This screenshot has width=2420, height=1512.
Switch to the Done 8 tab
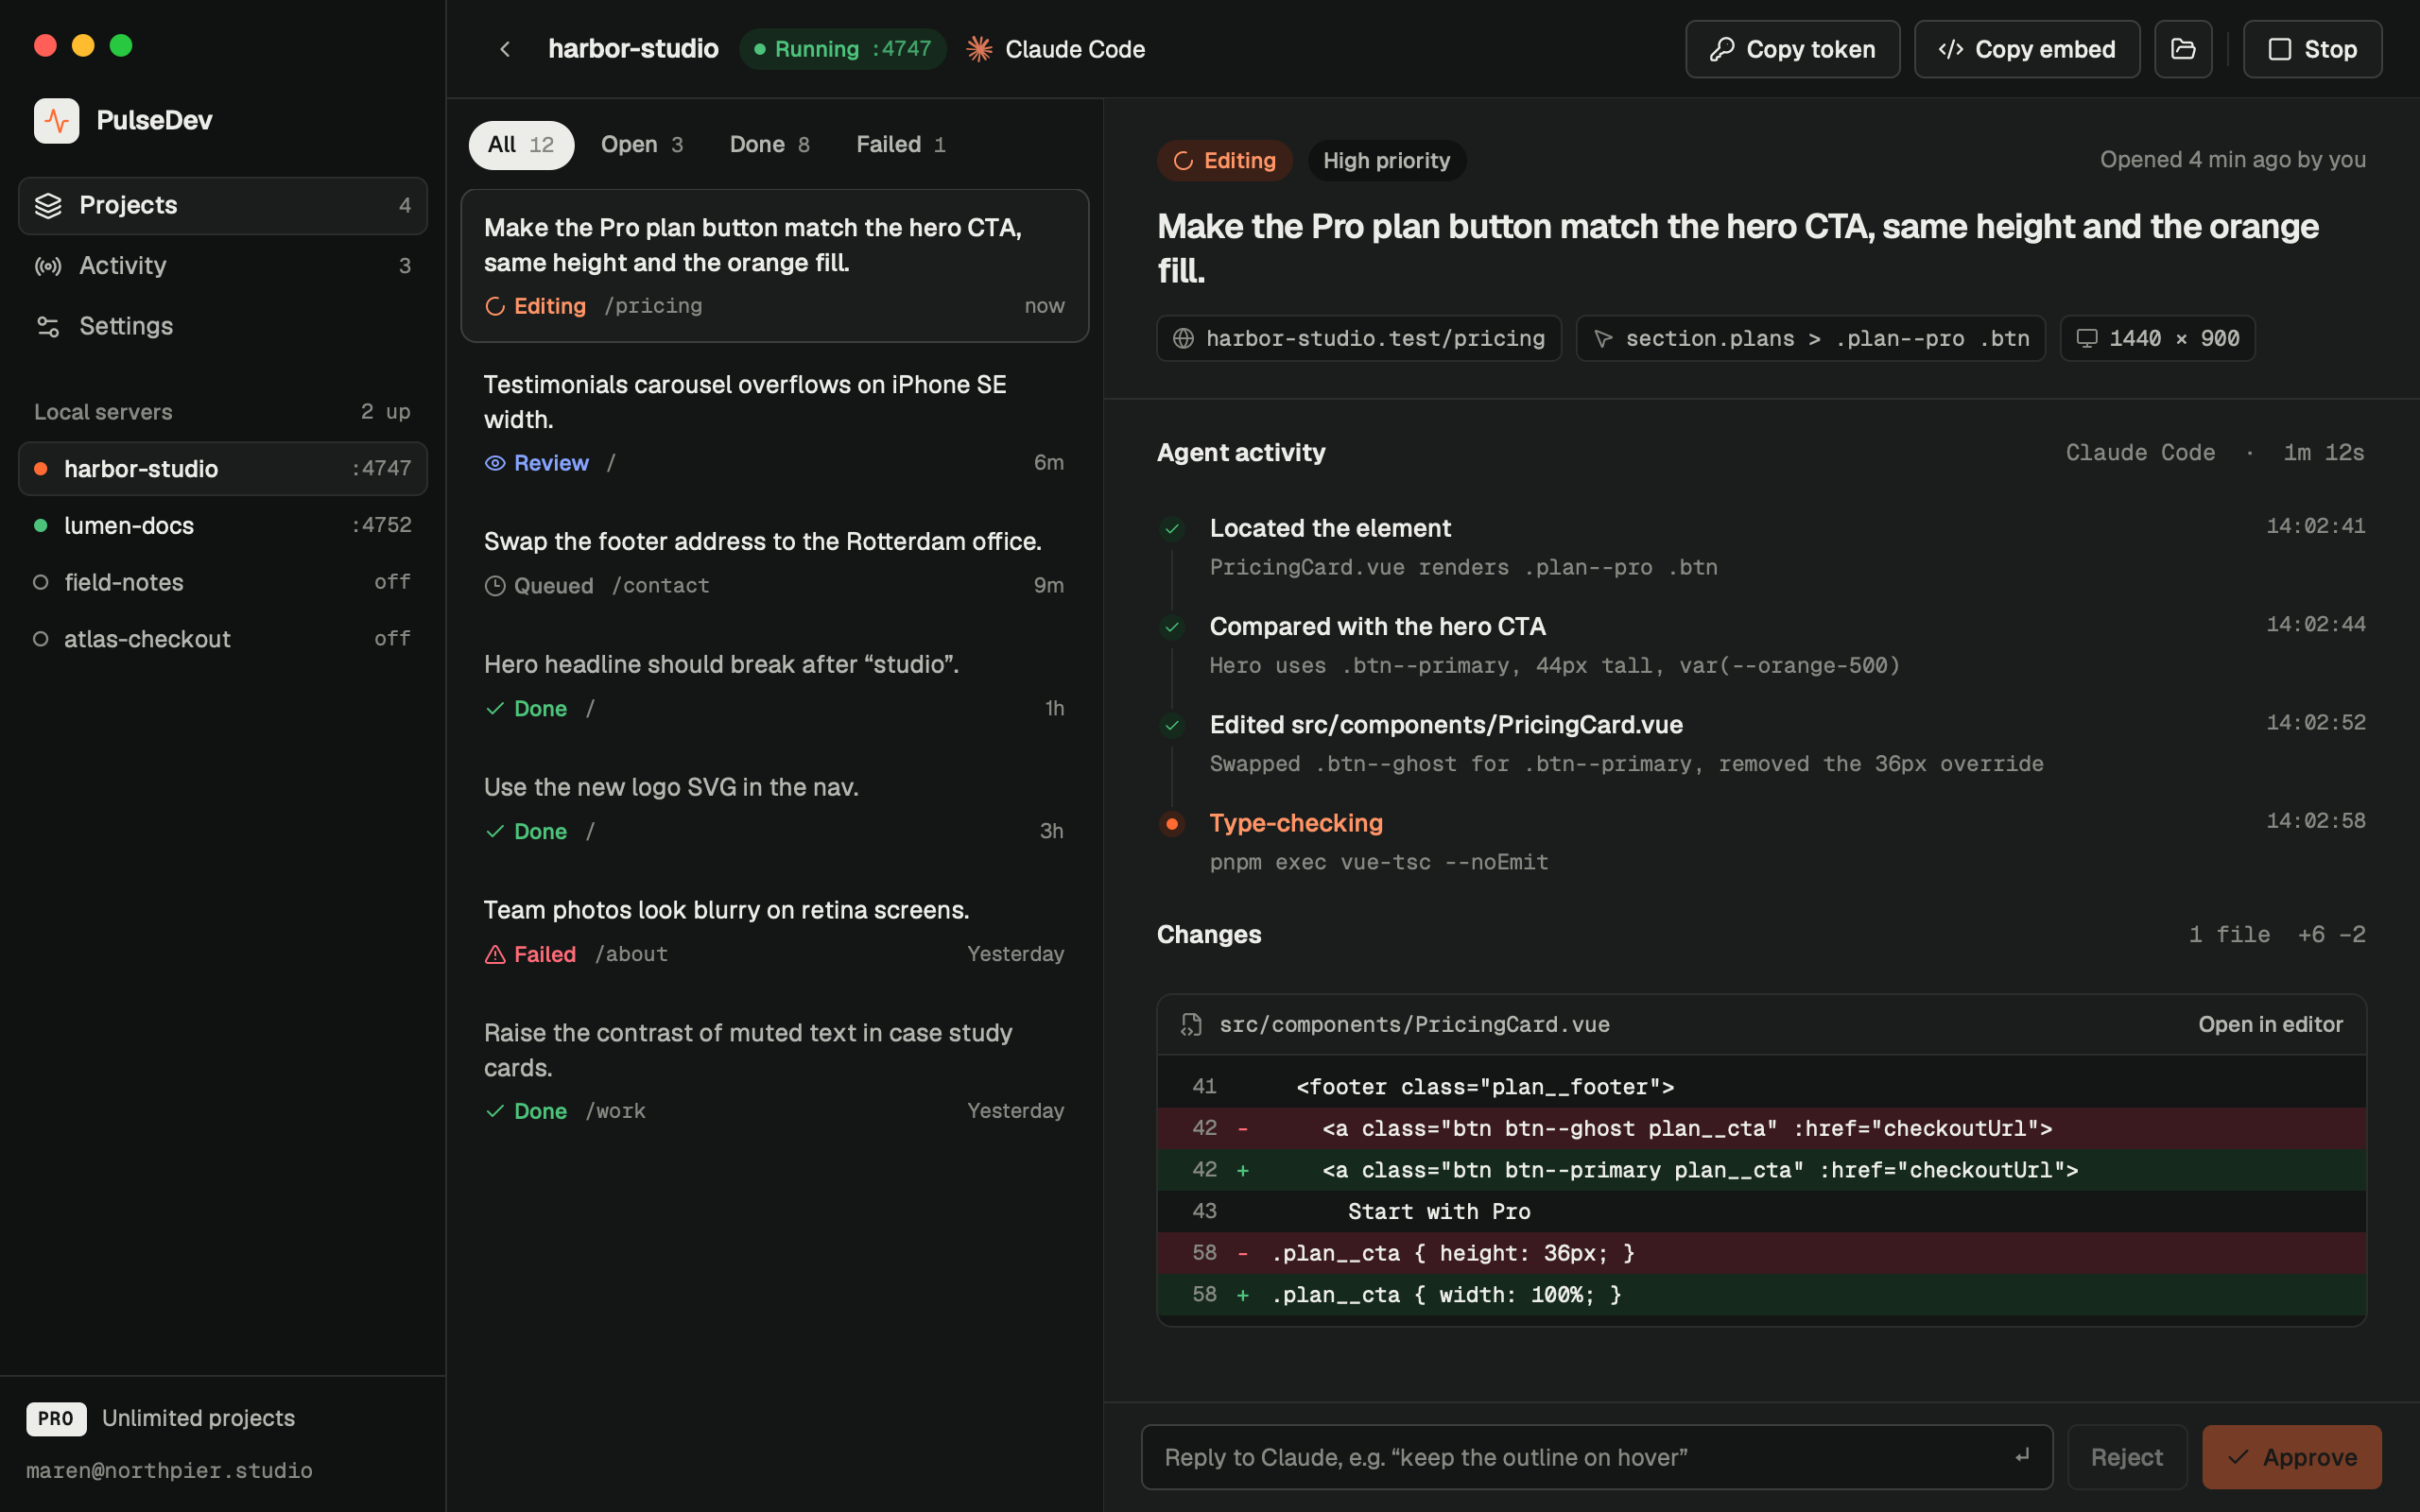[770, 145]
